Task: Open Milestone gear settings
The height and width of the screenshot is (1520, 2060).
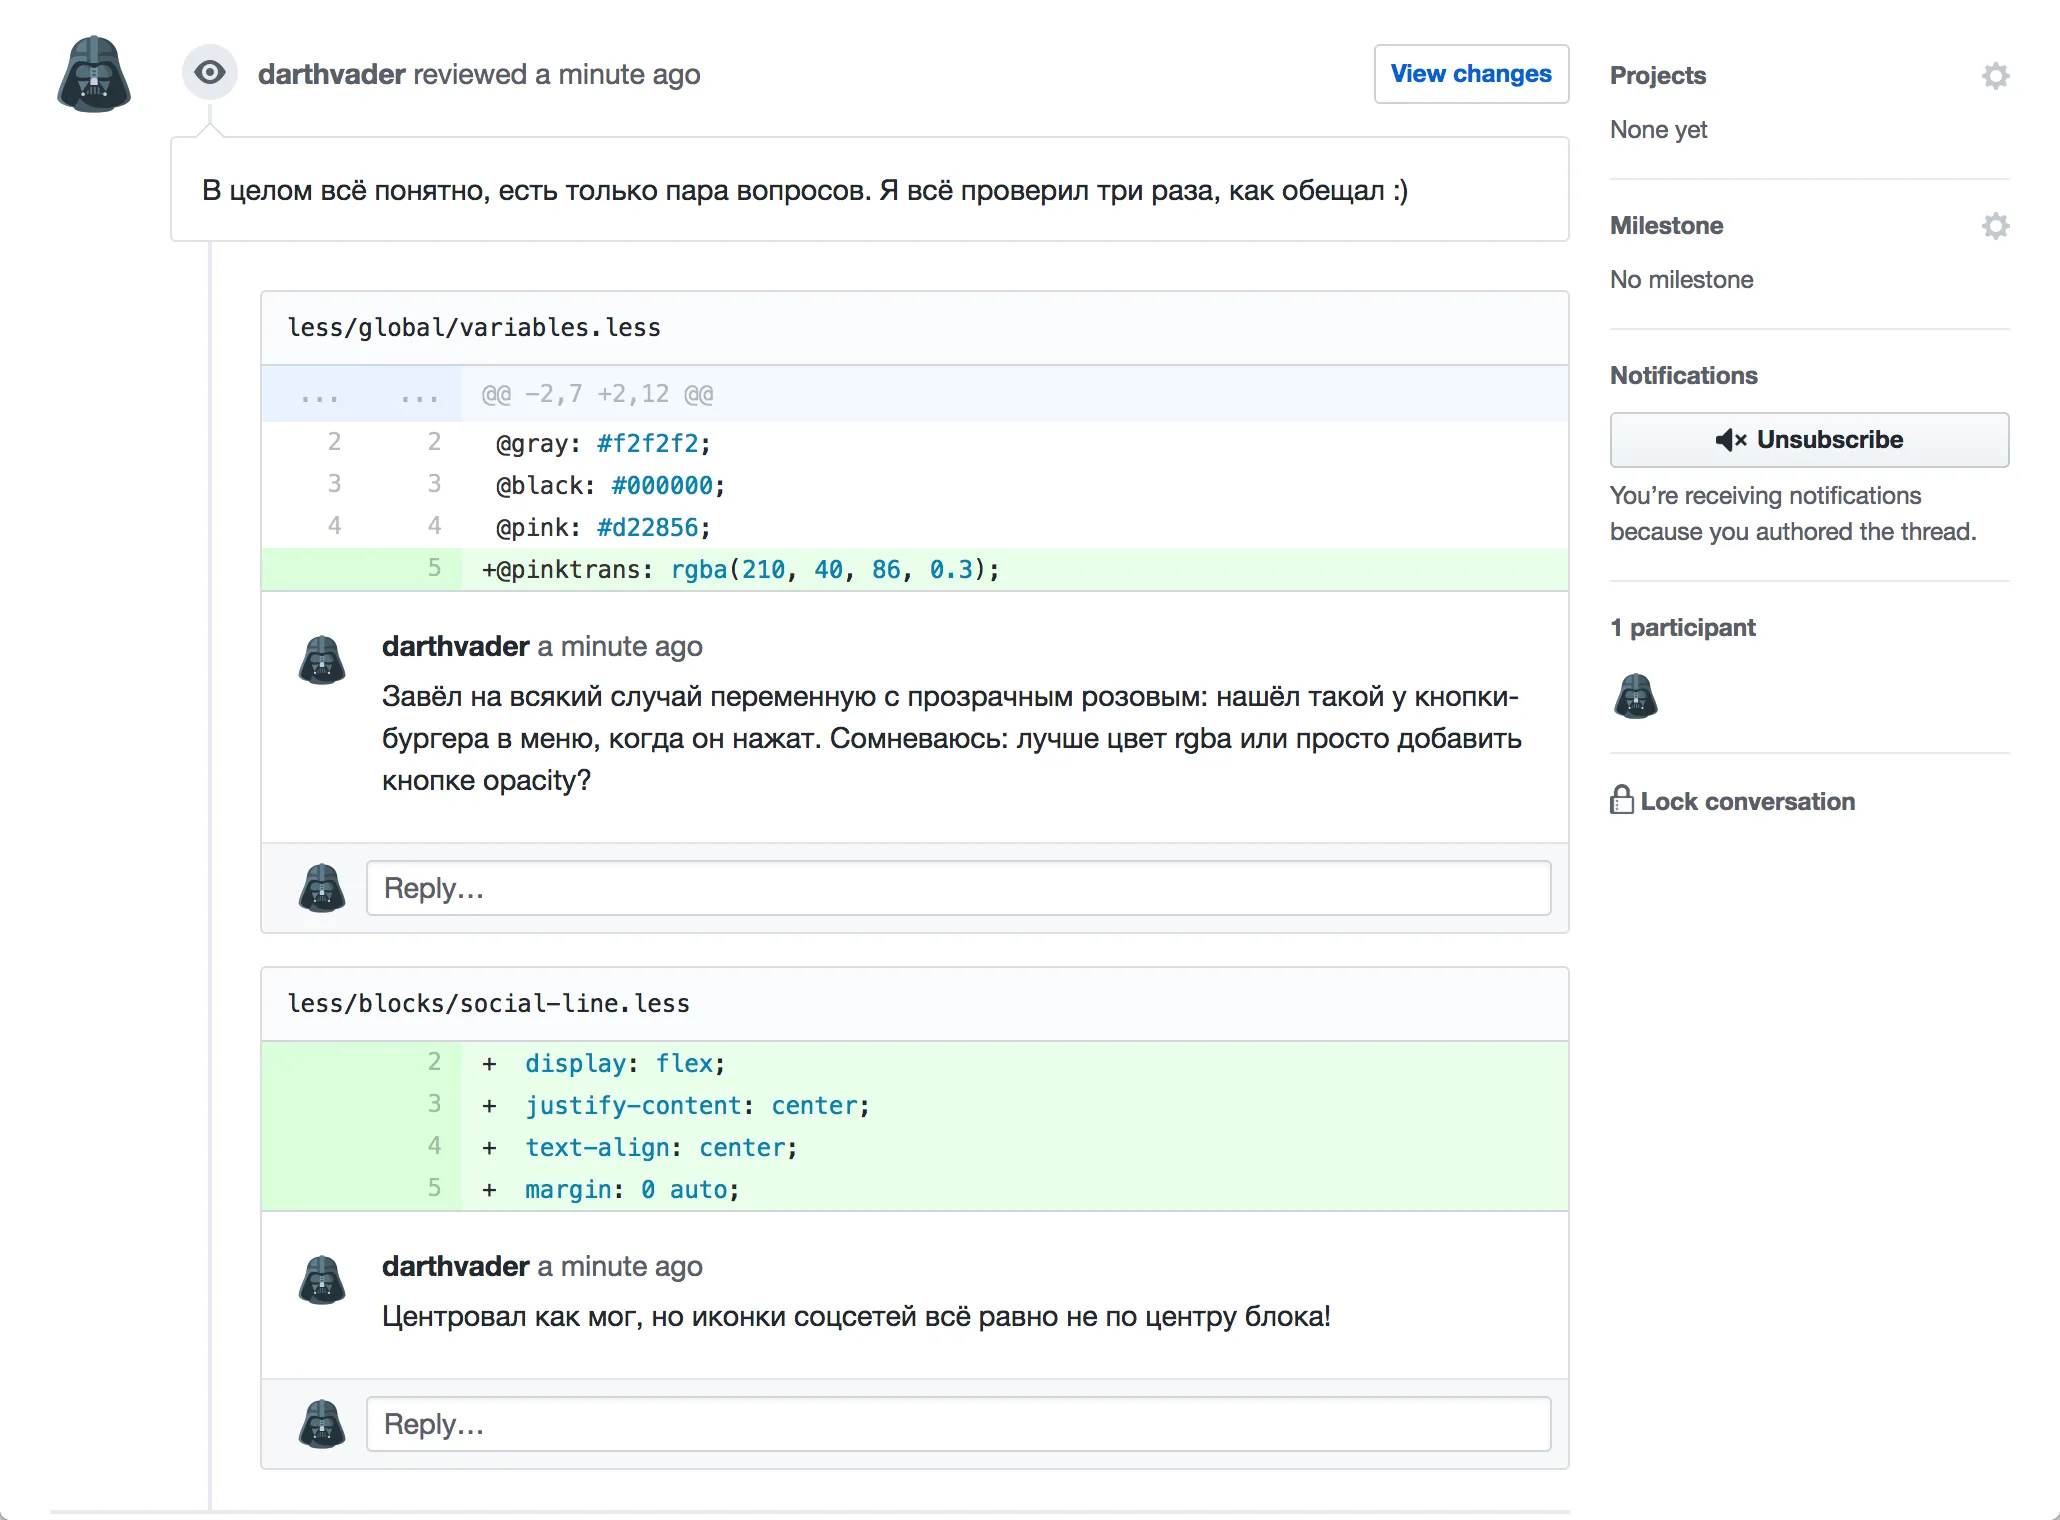Action: click(x=1995, y=226)
